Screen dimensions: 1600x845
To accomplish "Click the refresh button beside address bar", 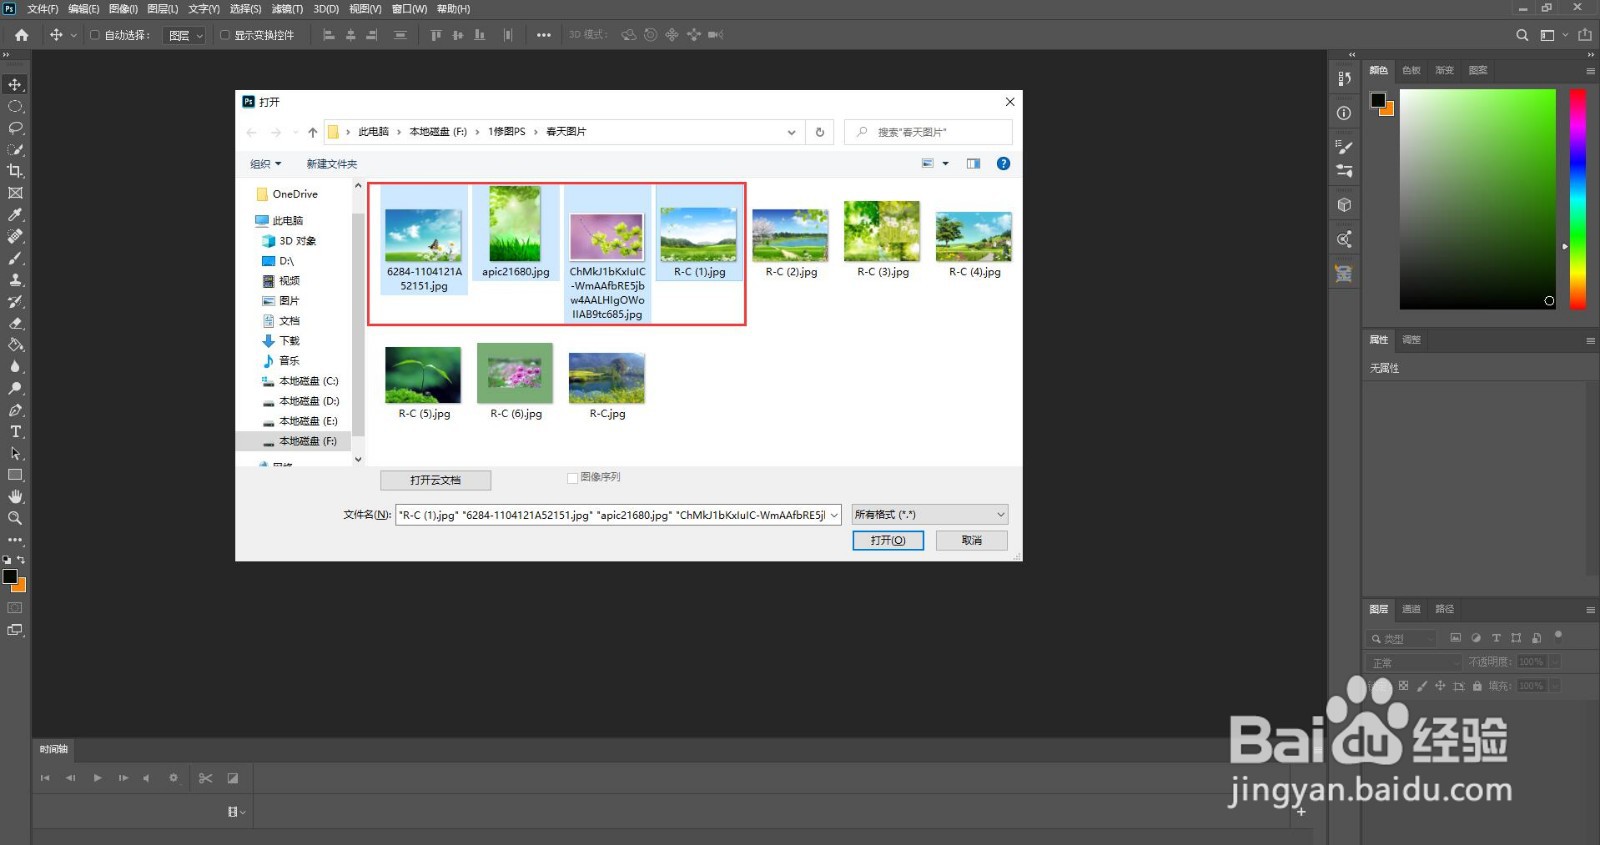I will coord(820,132).
